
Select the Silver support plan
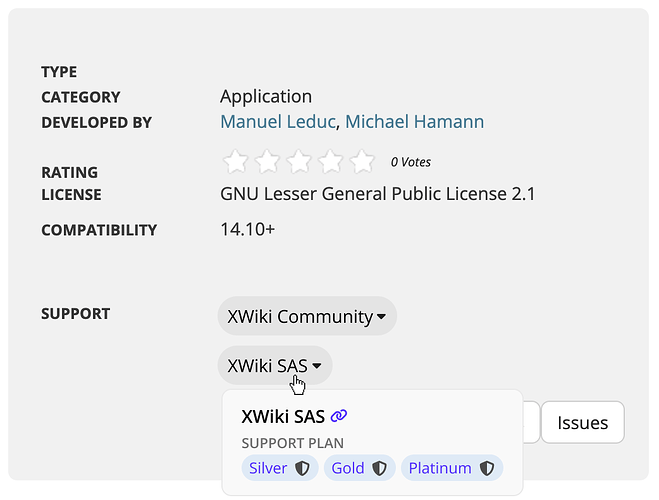point(268,468)
